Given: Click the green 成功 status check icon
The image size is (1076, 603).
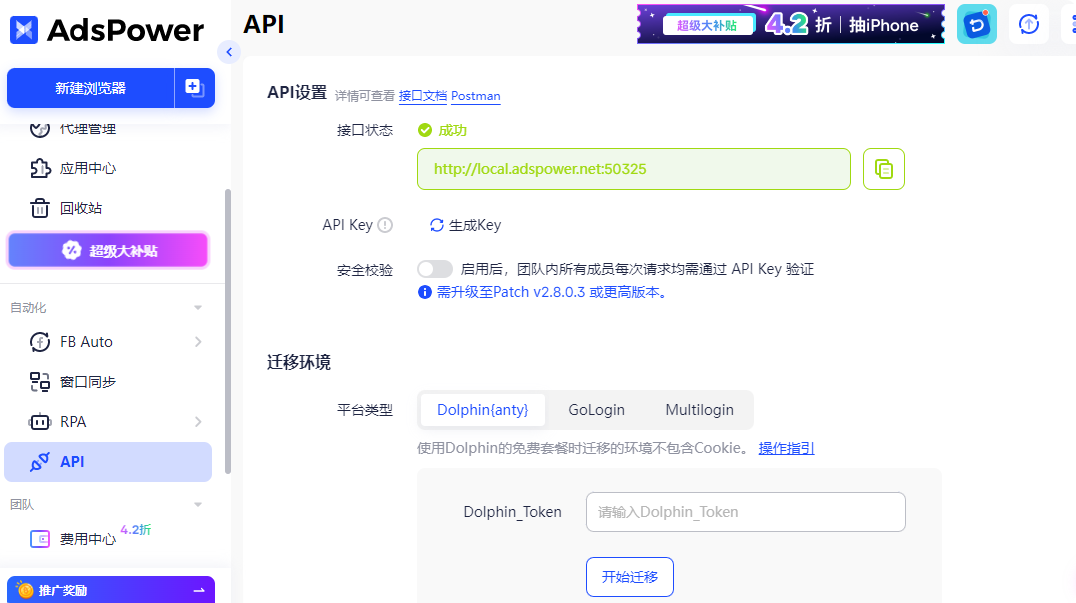Looking at the screenshot, I should (x=425, y=130).
